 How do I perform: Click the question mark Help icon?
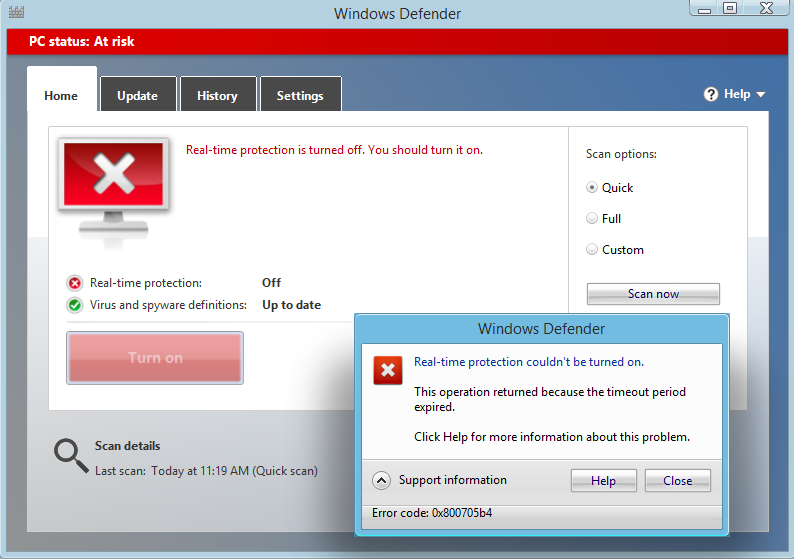[x=711, y=94]
